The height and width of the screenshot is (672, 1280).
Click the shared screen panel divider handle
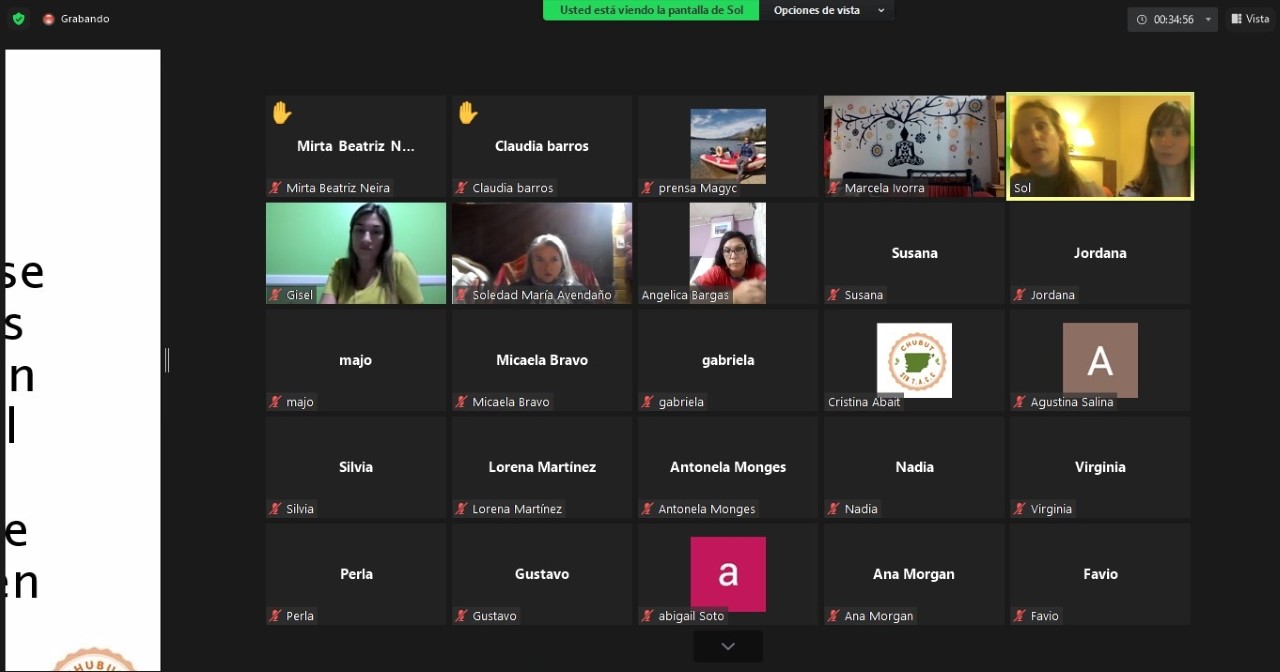pos(167,360)
